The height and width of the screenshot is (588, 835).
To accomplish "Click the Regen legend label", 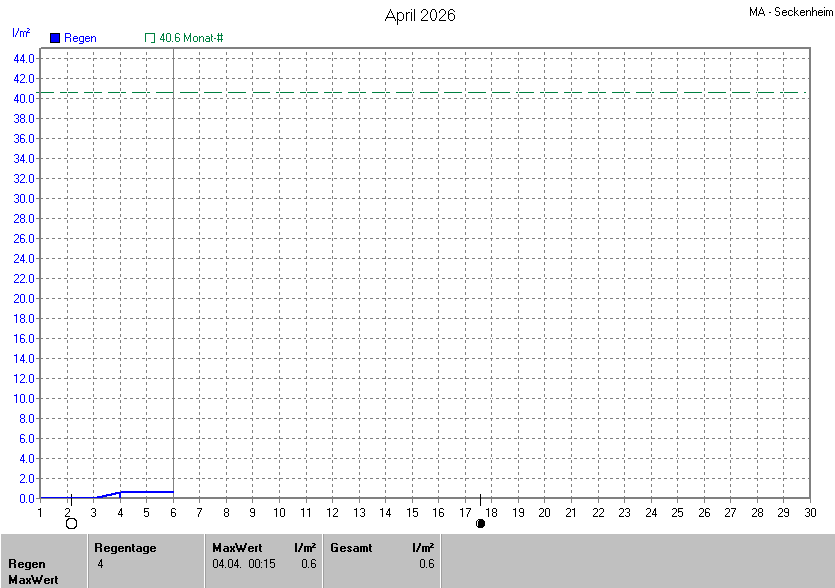I will pyautogui.click(x=80, y=38).
